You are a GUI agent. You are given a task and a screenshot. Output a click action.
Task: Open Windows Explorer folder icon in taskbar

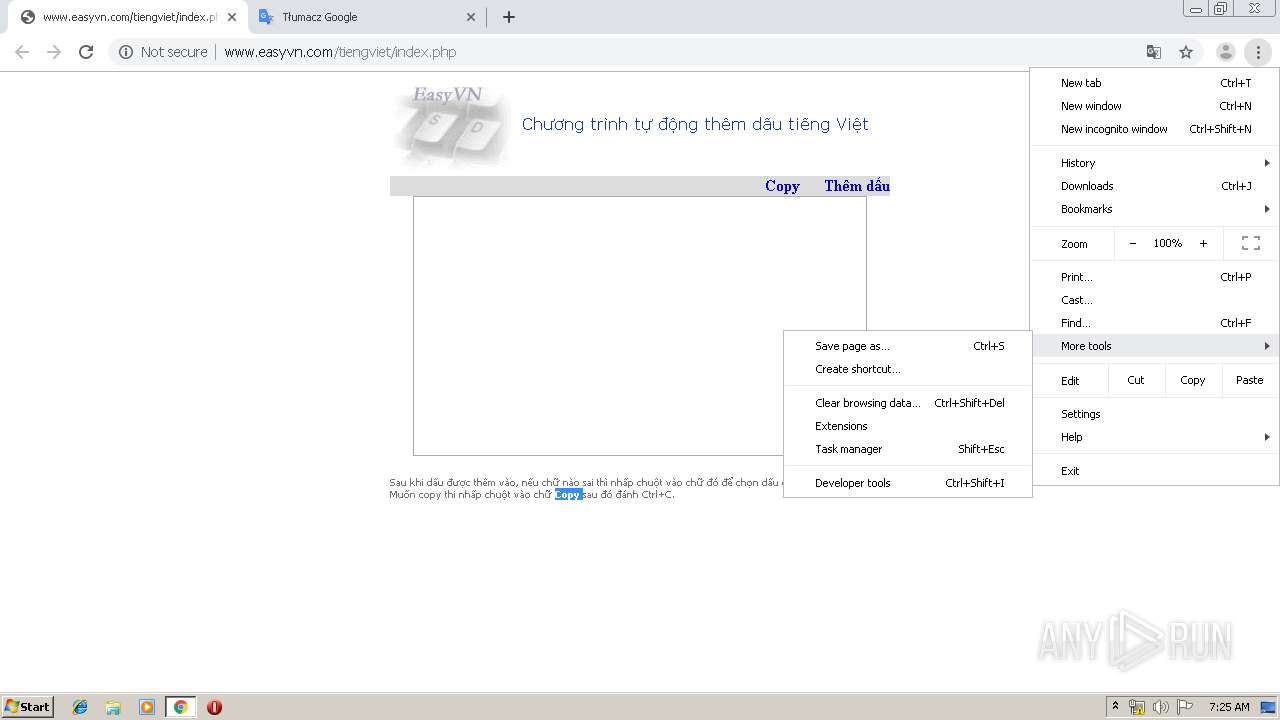point(113,707)
